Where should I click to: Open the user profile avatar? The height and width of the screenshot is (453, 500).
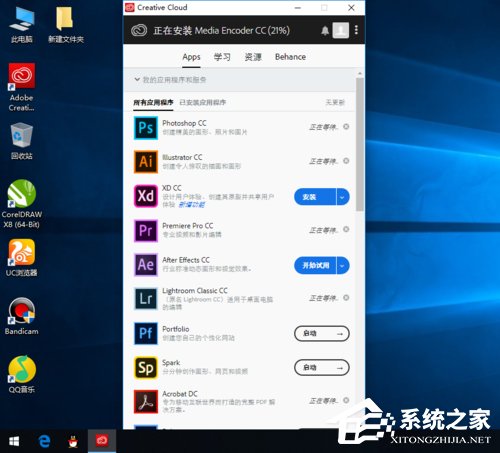pyautogui.click(x=341, y=30)
